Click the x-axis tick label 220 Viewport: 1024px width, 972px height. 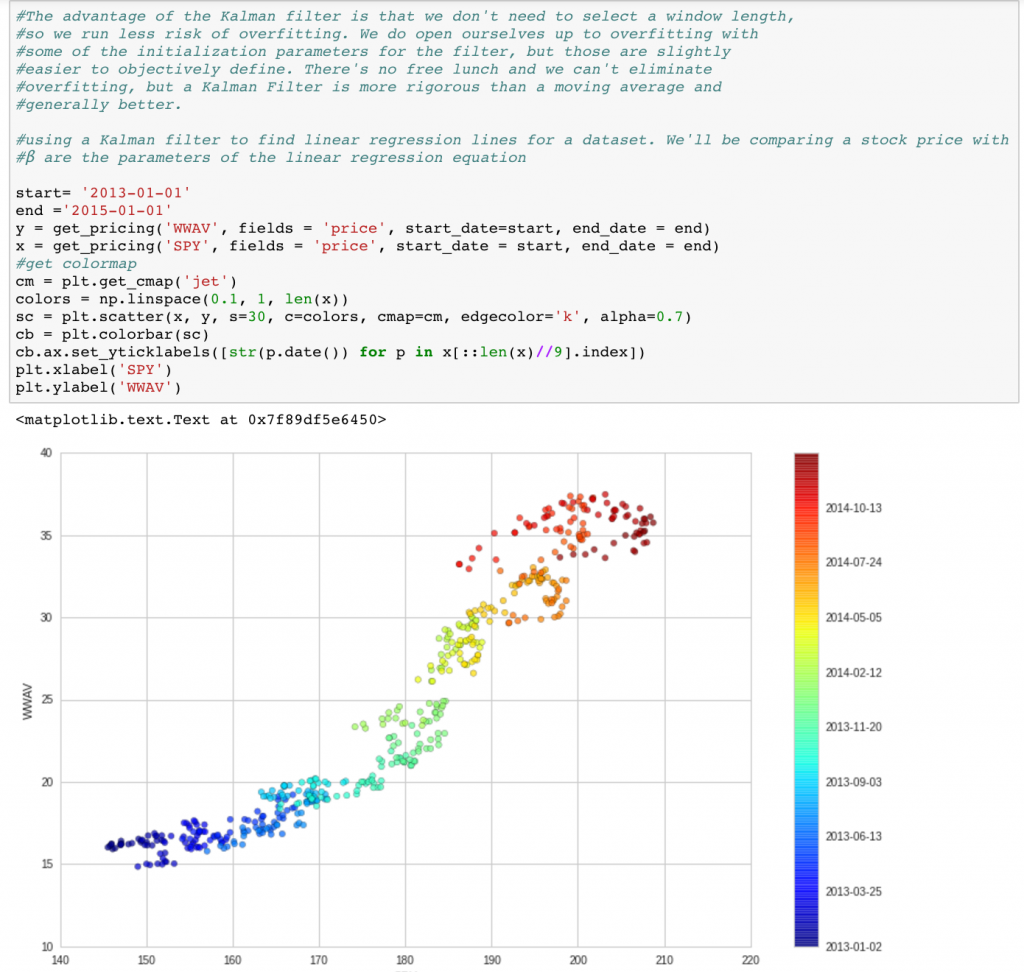tap(750, 960)
